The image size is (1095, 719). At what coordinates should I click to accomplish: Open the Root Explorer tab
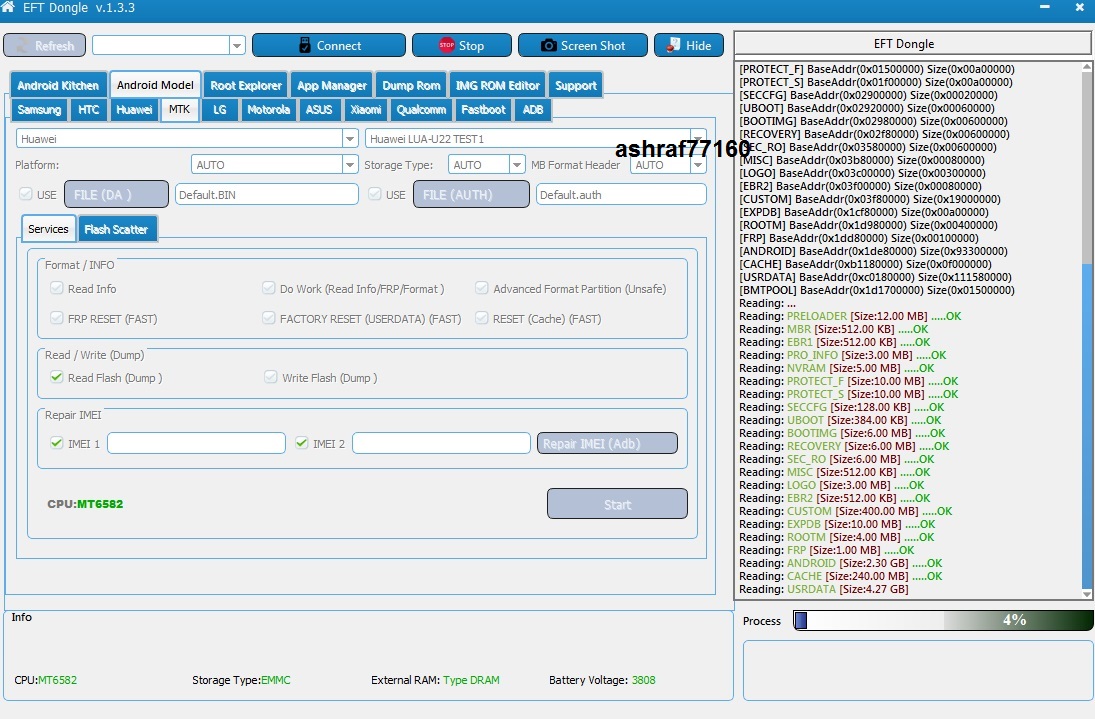click(x=246, y=85)
